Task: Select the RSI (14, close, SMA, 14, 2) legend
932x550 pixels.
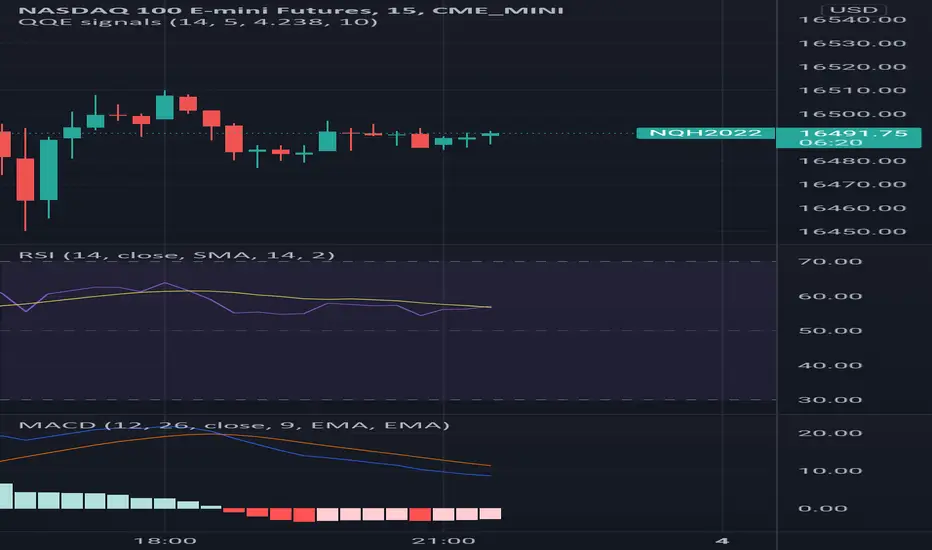Action: (x=177, y=255)
